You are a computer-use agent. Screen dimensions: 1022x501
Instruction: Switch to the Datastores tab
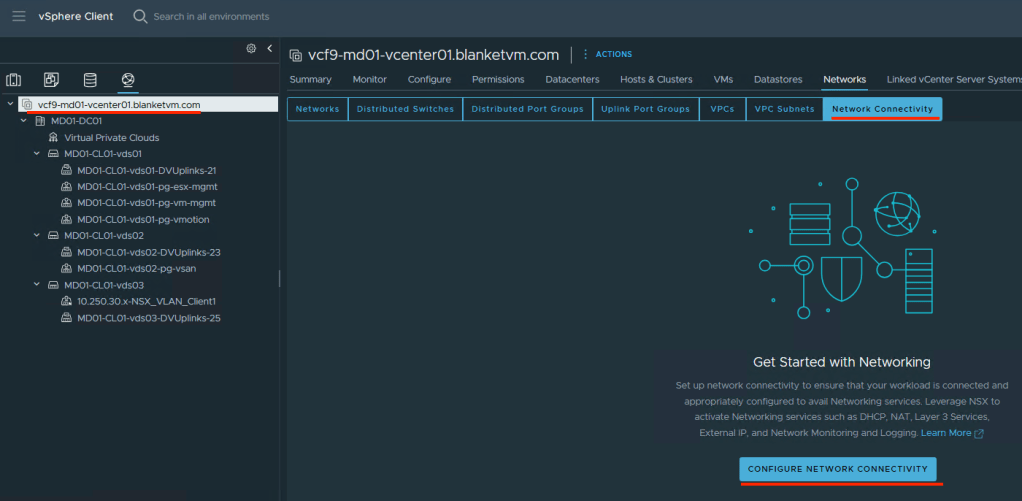click(x=778, y=79)
